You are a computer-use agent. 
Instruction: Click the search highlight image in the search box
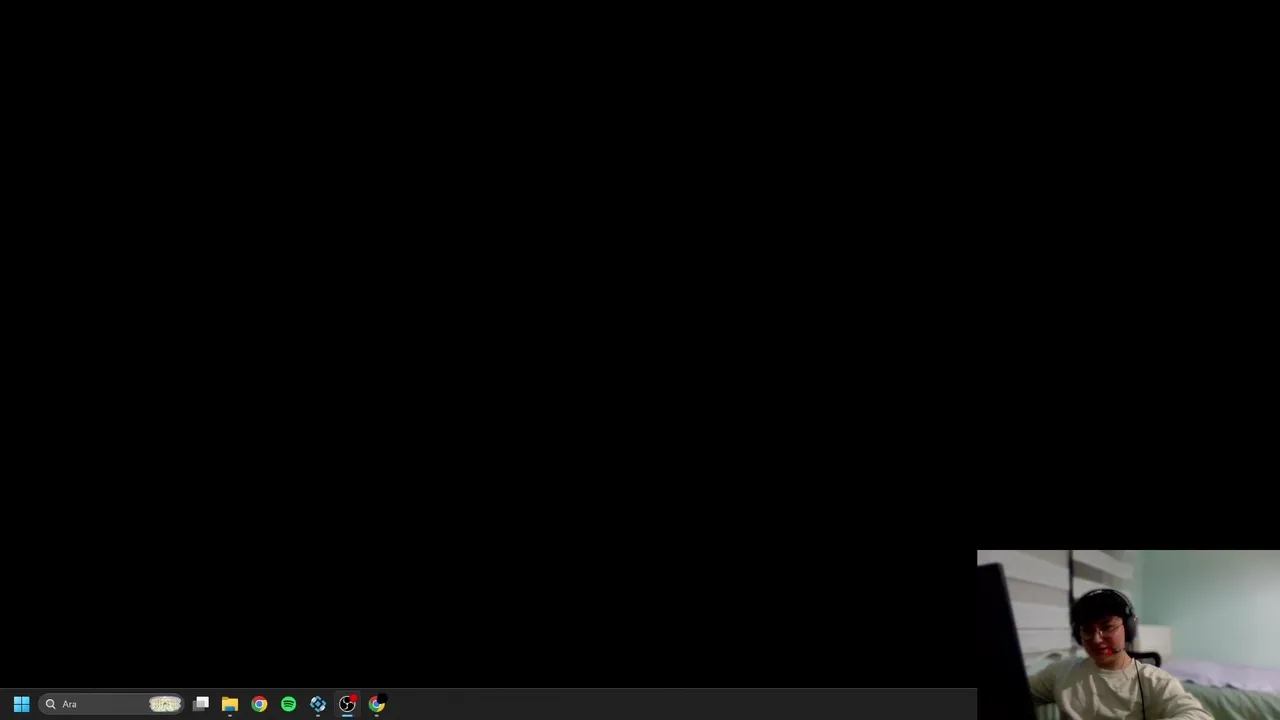[x=166, y=704]
